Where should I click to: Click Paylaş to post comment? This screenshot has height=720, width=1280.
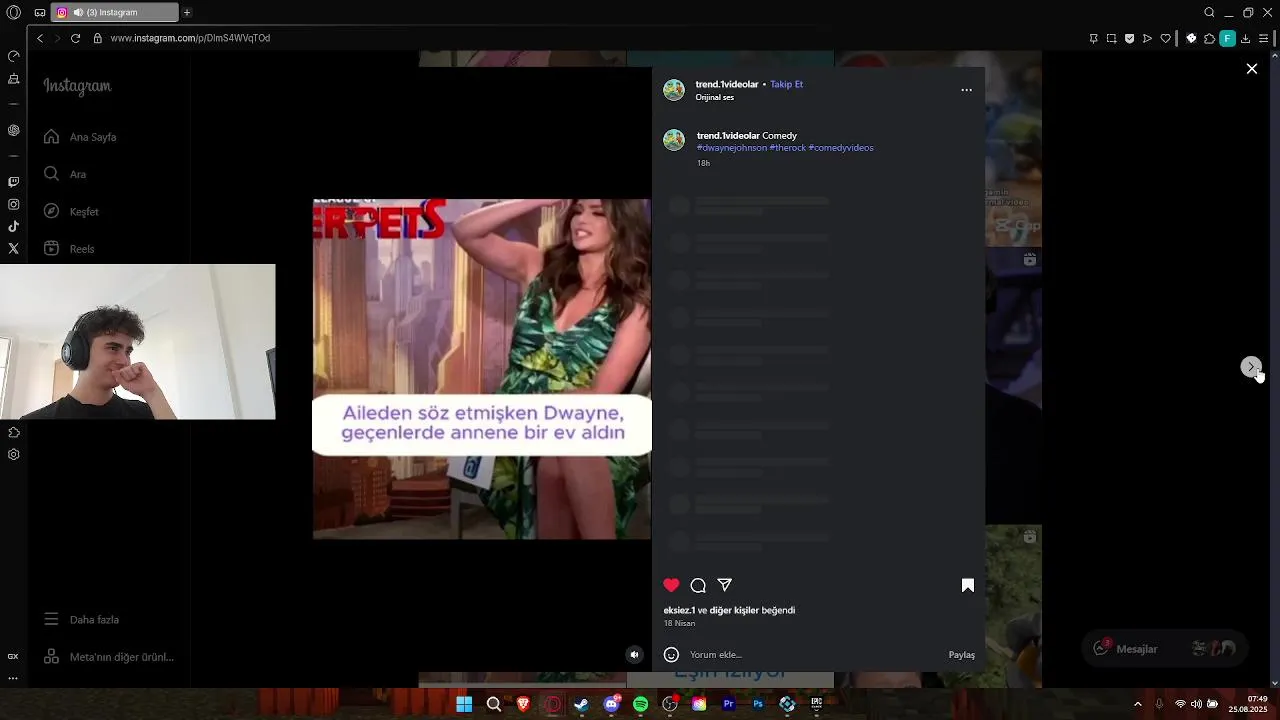coord(961,655)
